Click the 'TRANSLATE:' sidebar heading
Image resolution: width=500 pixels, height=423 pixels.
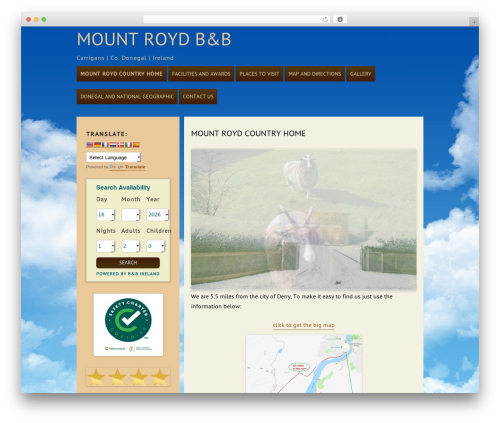pyautogui.click(x=107, y=134)
